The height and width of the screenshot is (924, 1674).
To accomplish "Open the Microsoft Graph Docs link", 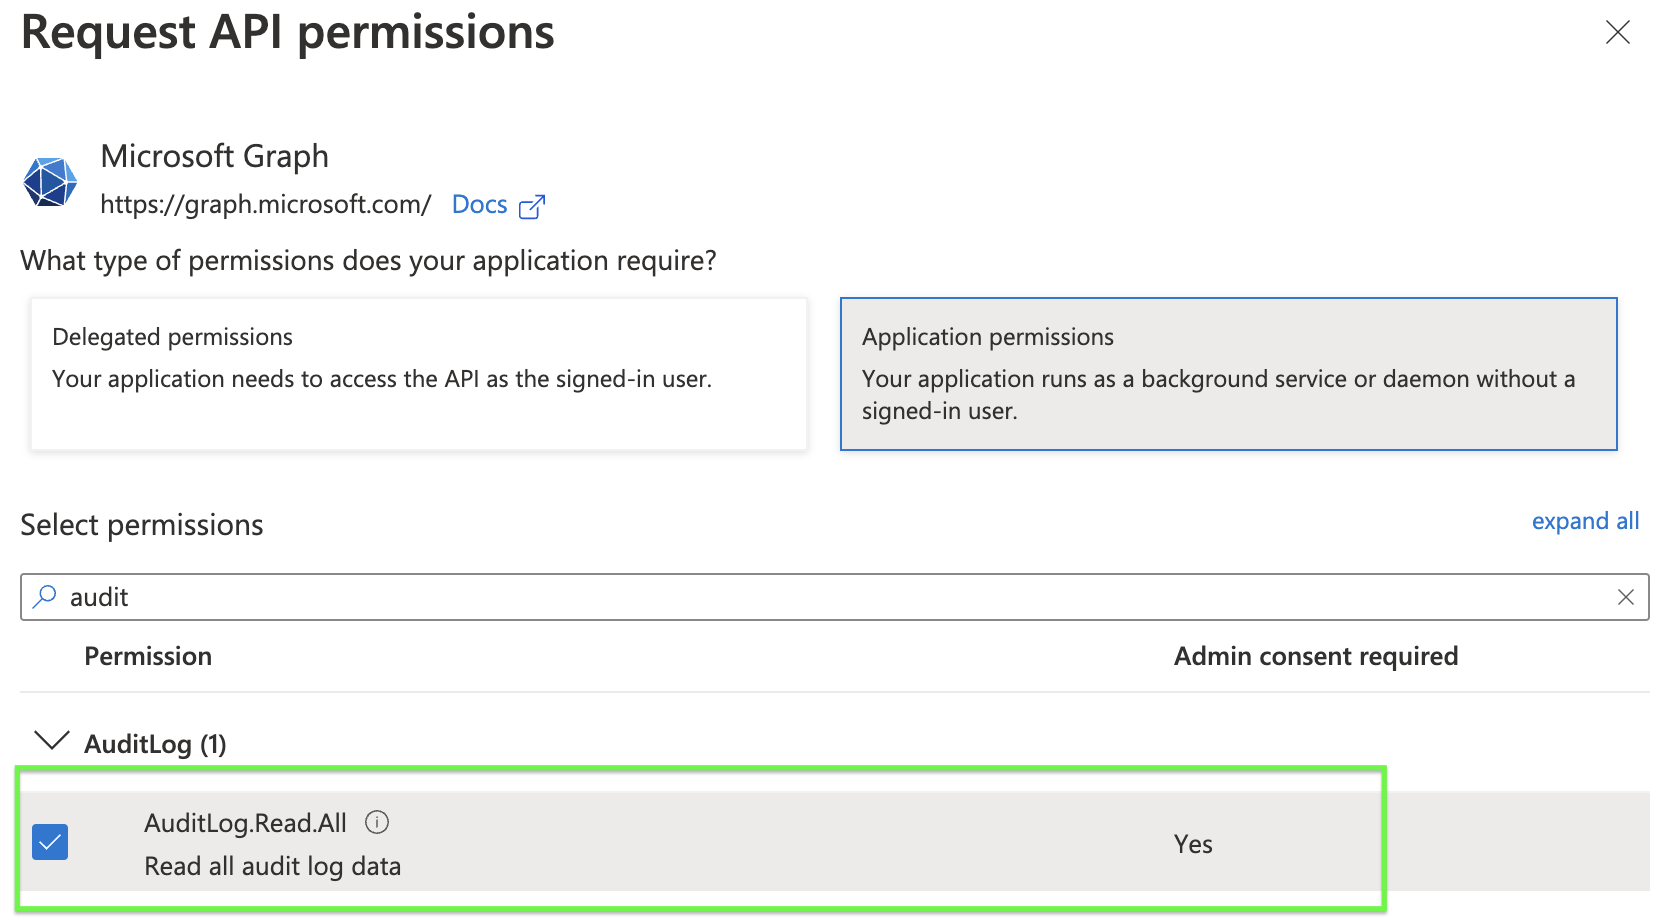I will pyautogui.click(x=480, y=204).
